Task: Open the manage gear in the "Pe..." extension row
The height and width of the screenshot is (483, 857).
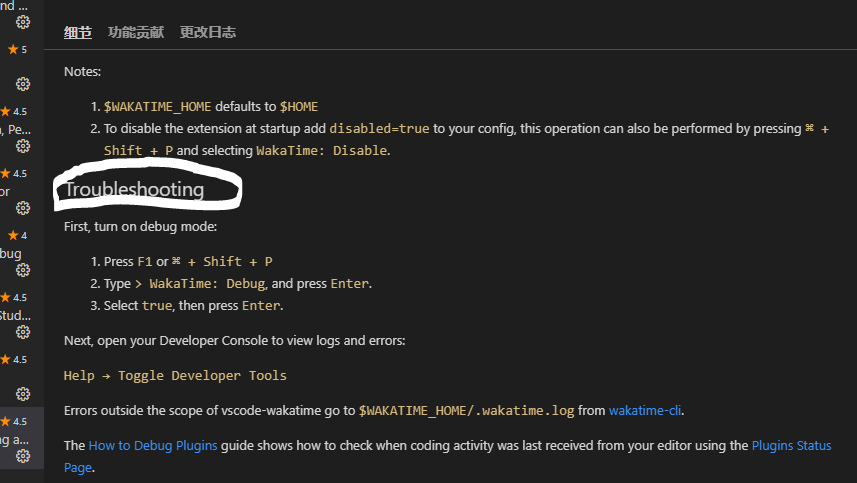Action: 23,146
